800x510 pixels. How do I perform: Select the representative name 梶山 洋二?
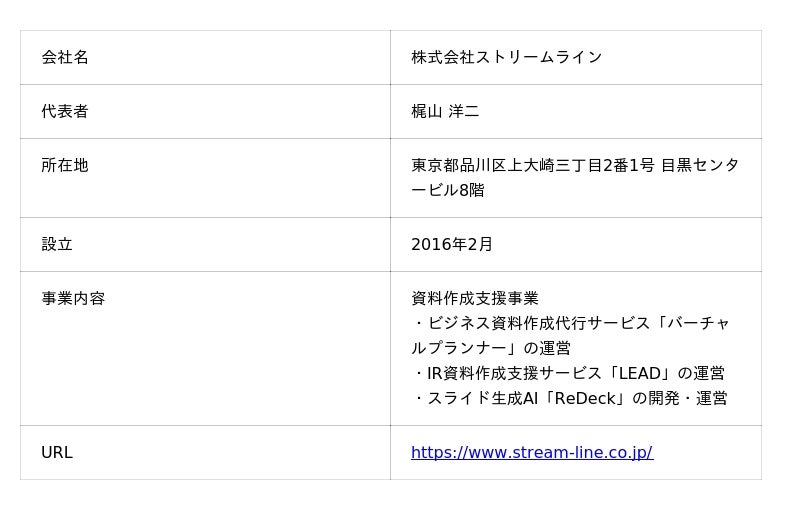(x=445, y=111)
